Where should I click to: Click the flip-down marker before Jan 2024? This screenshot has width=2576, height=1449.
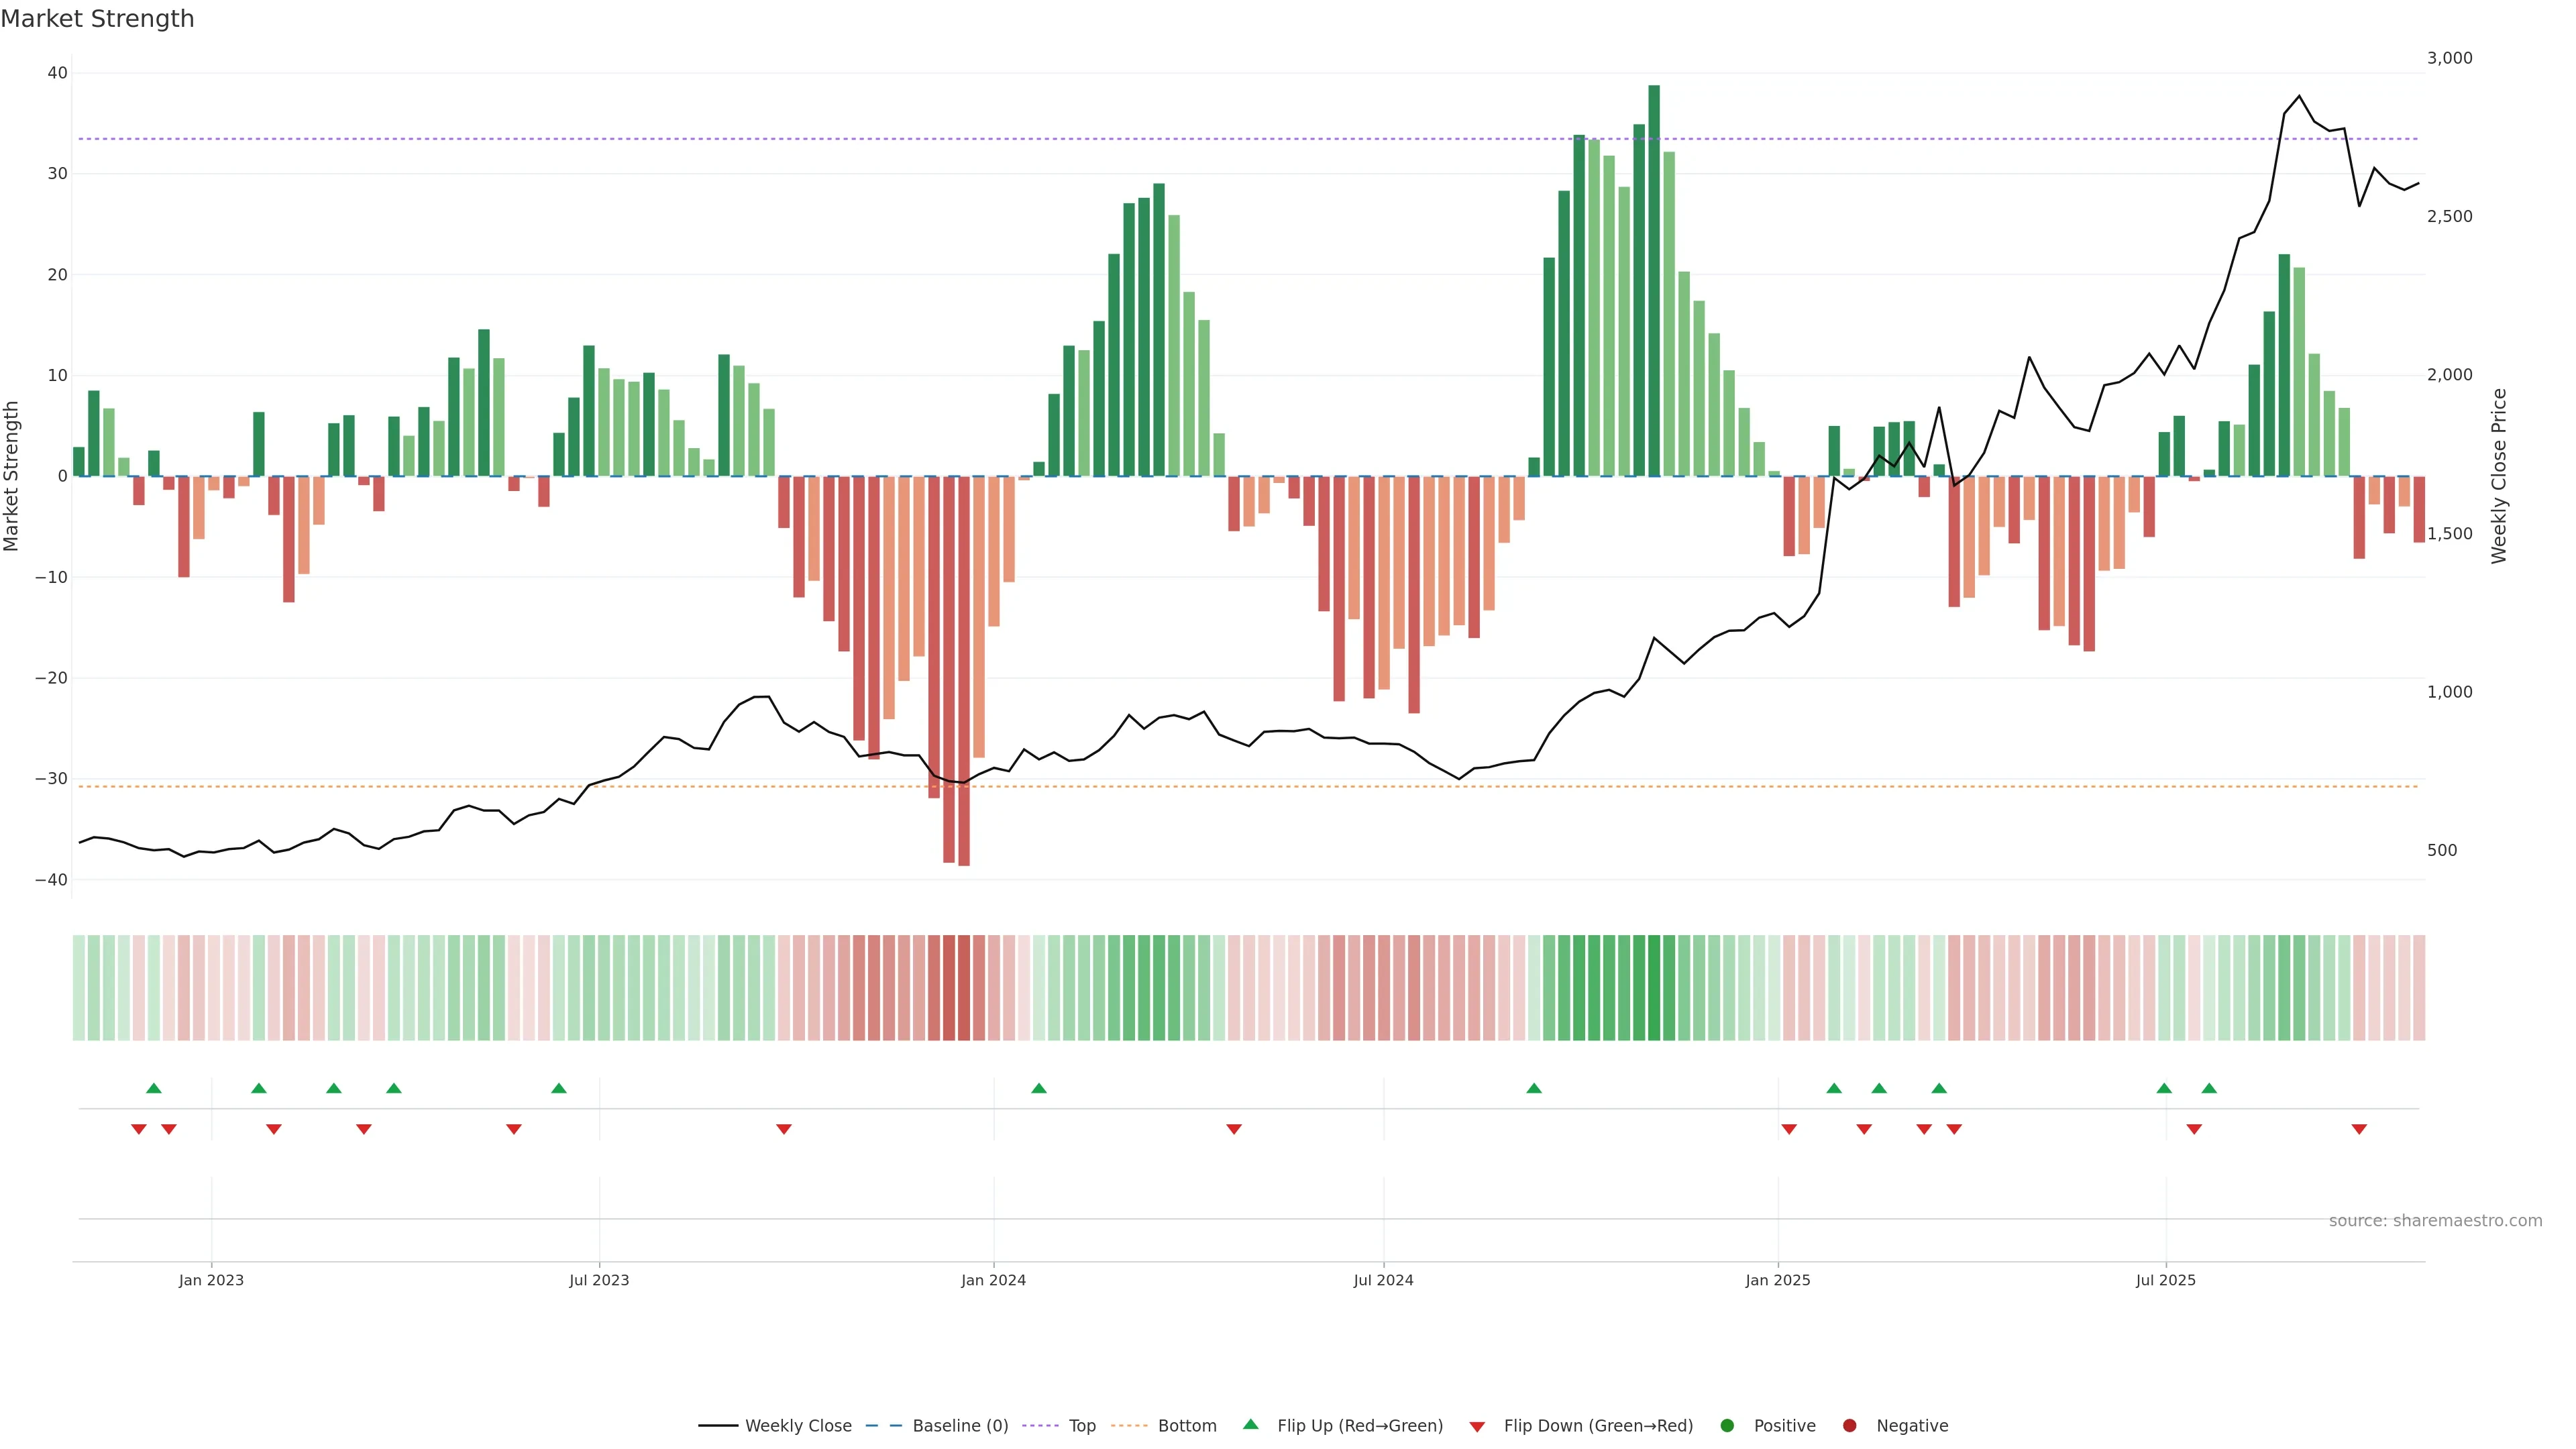point(784,1129)
